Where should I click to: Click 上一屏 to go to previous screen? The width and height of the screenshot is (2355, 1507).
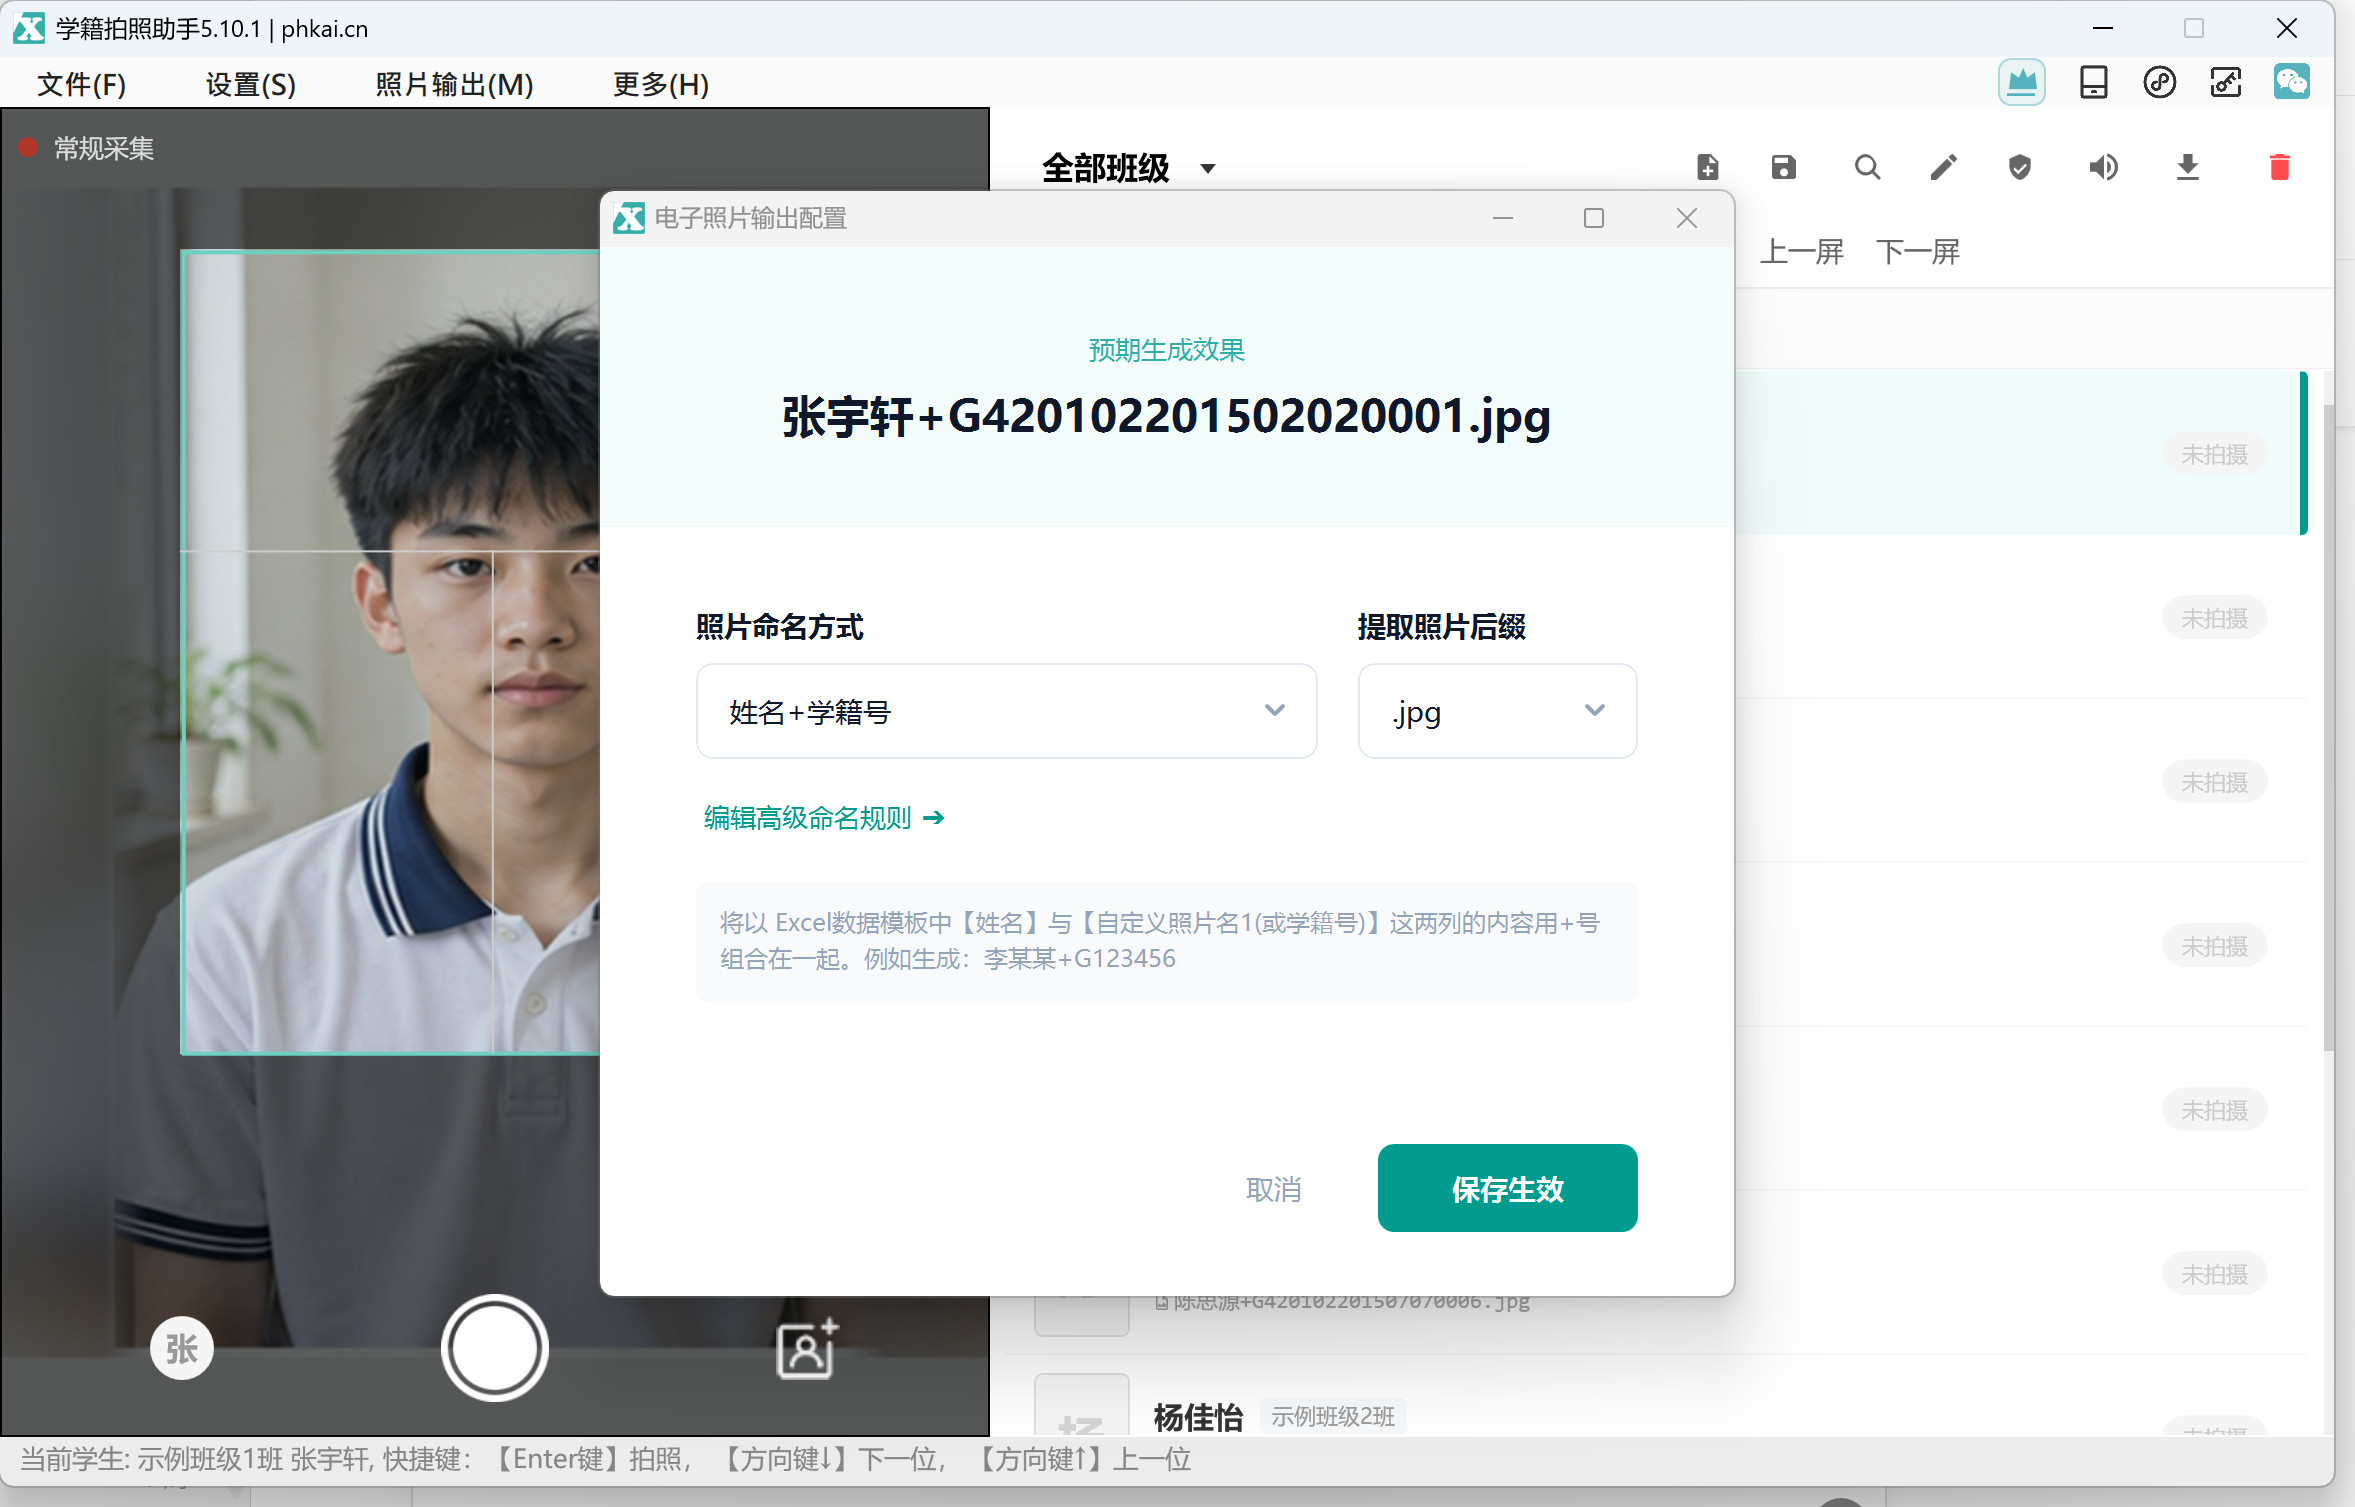[x=1801, y=251]
